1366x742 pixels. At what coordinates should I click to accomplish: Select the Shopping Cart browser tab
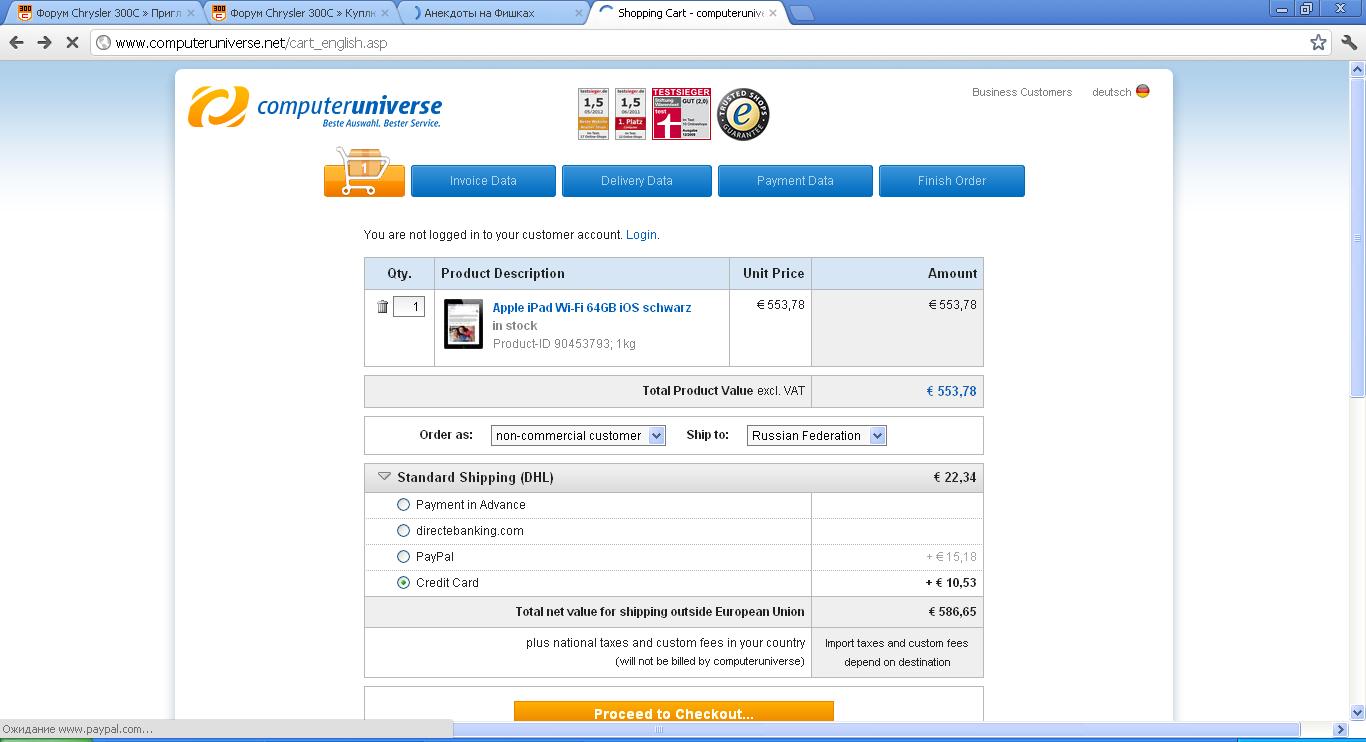click(688, 13)
